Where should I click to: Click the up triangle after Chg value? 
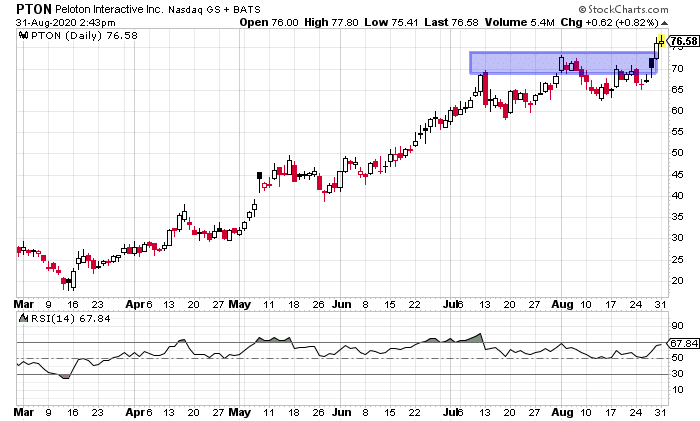tap(664, 23)
